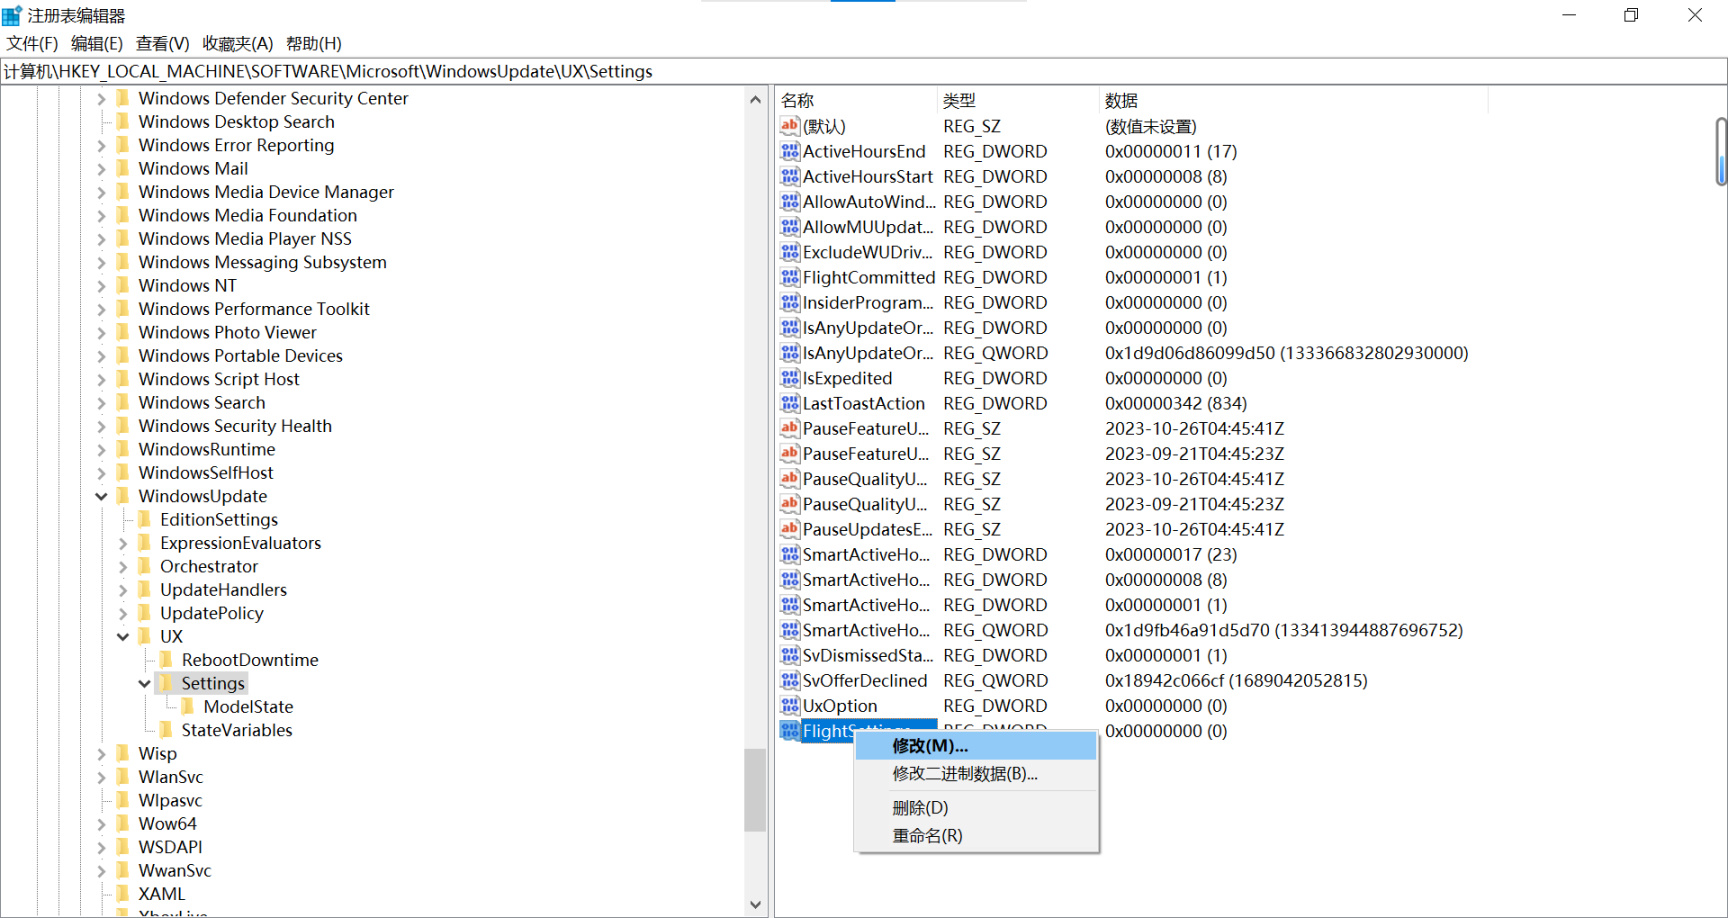Collapse the WindowsUpdate key
The image size is (1728, 918).
(x=101, y=496)
